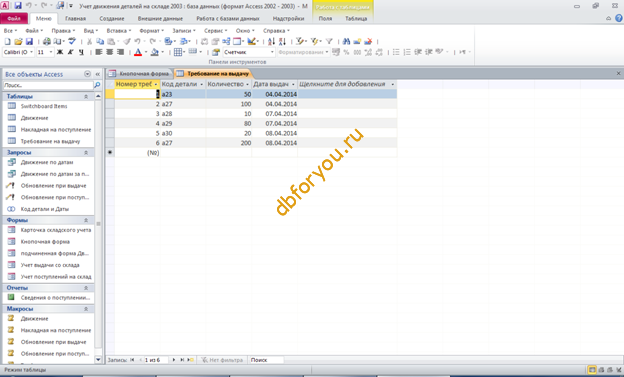The height and width of the screenshot is (377, 624).
Task: Open the Правка menu
Action: (x=63, y=31)
